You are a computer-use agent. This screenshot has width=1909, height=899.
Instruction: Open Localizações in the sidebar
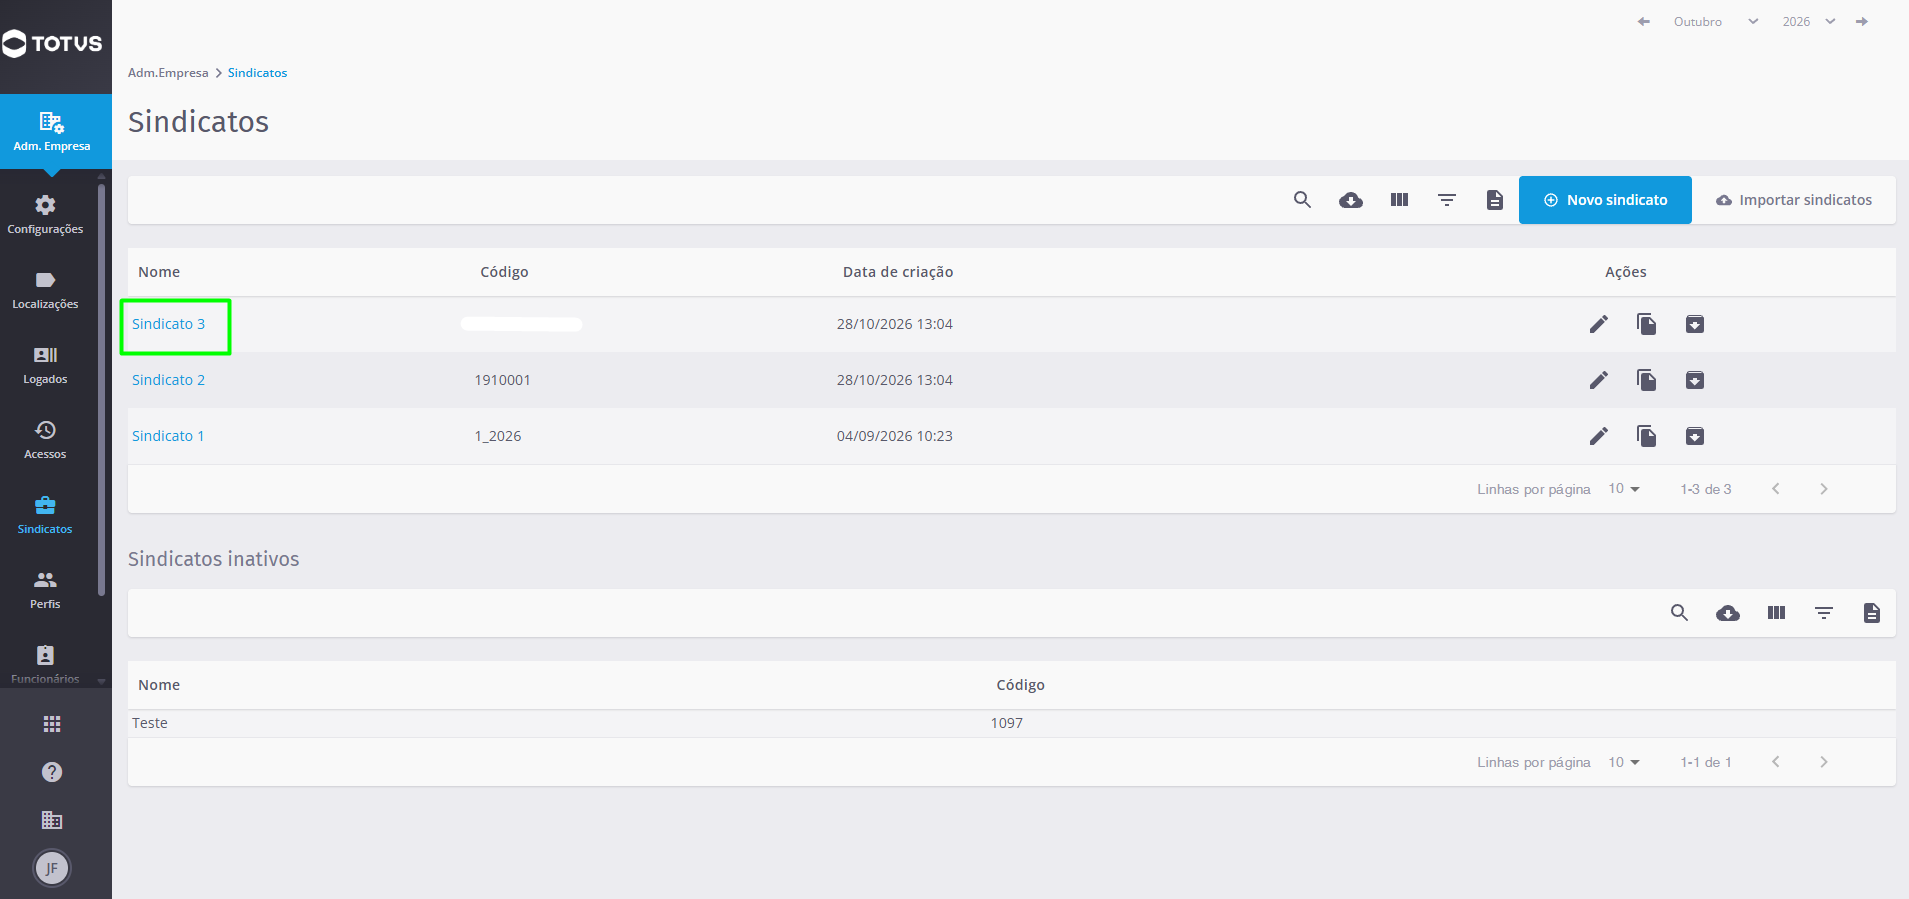[45, 290]
